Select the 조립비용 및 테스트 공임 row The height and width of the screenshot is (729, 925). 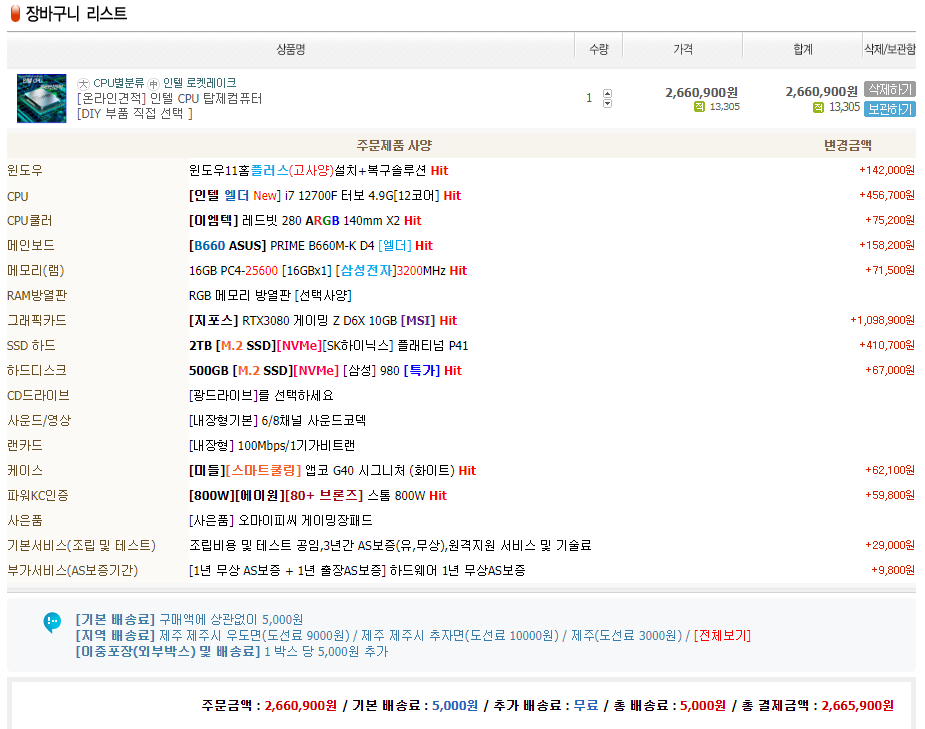pyautogui.click(x=390, y=546)
